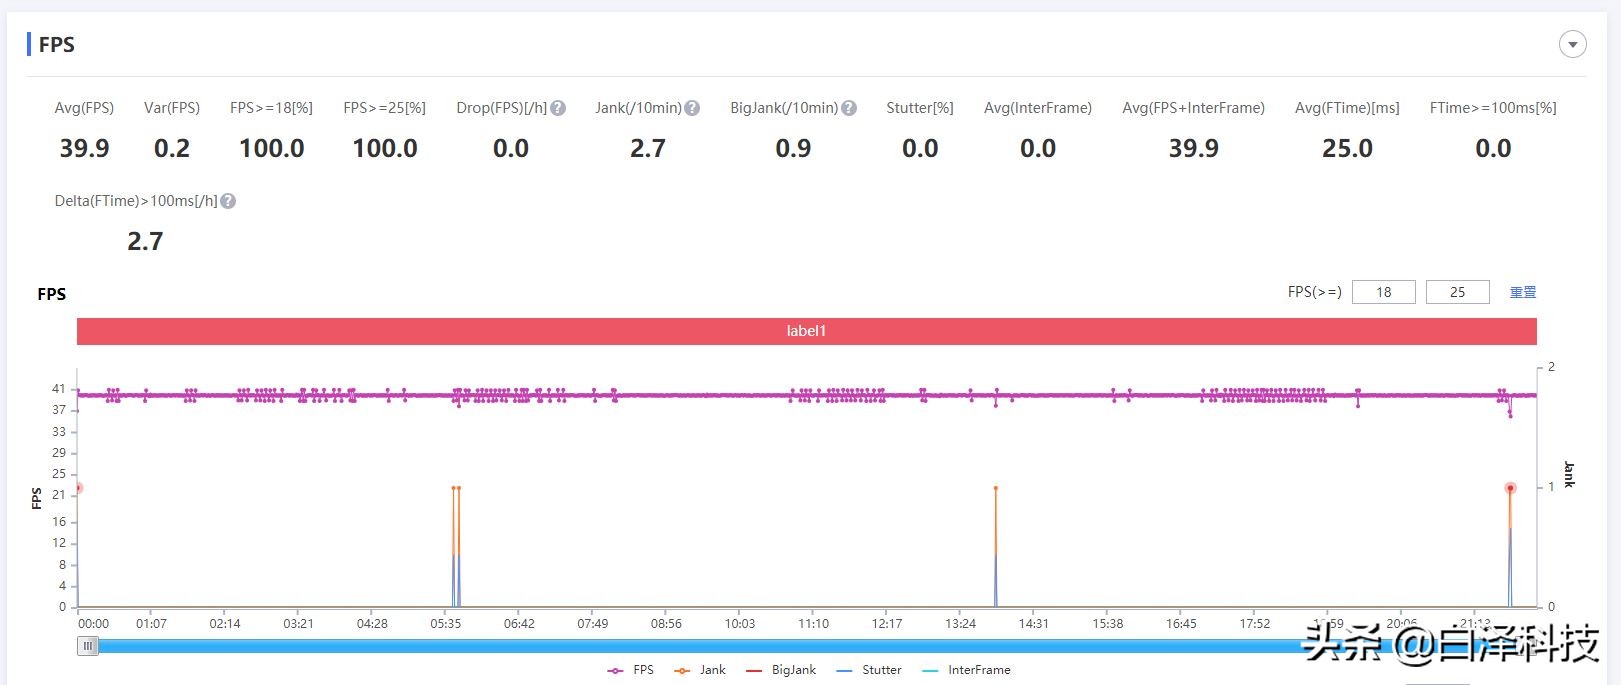Click the blue timeline zoom scrollbar track

pyautogui.click(x=700, y=646)
